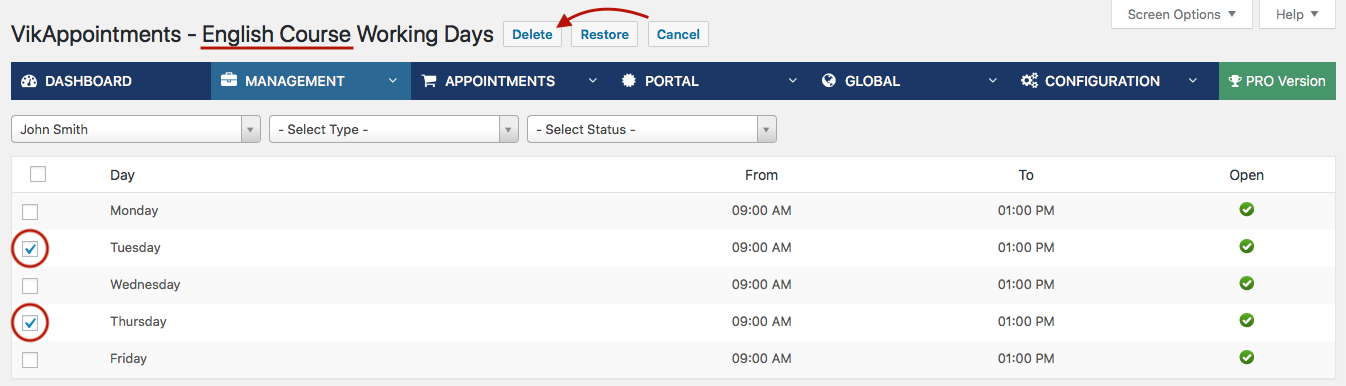Tick the select-all checkbox in header
The image size is (1346, 386).
pyautogui.click(x=38, y=174)
